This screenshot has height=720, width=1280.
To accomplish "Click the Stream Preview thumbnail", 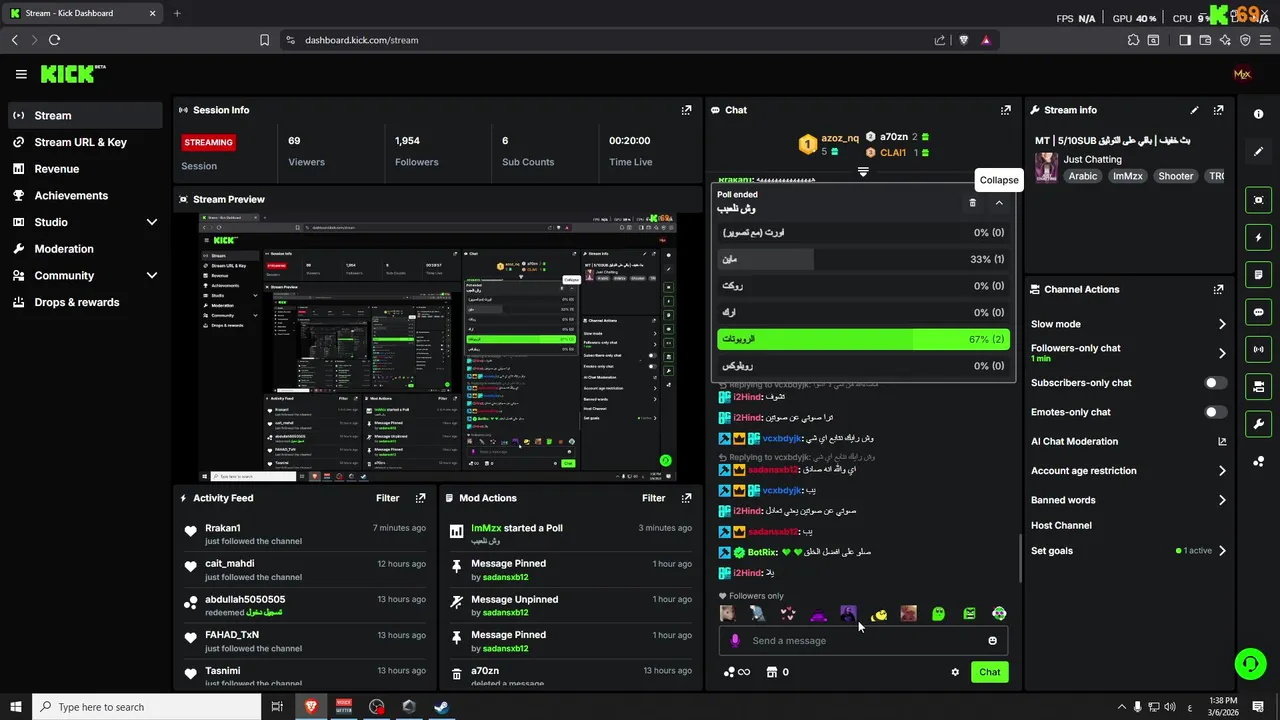I will pyautogui.click(x=437, y=348).
